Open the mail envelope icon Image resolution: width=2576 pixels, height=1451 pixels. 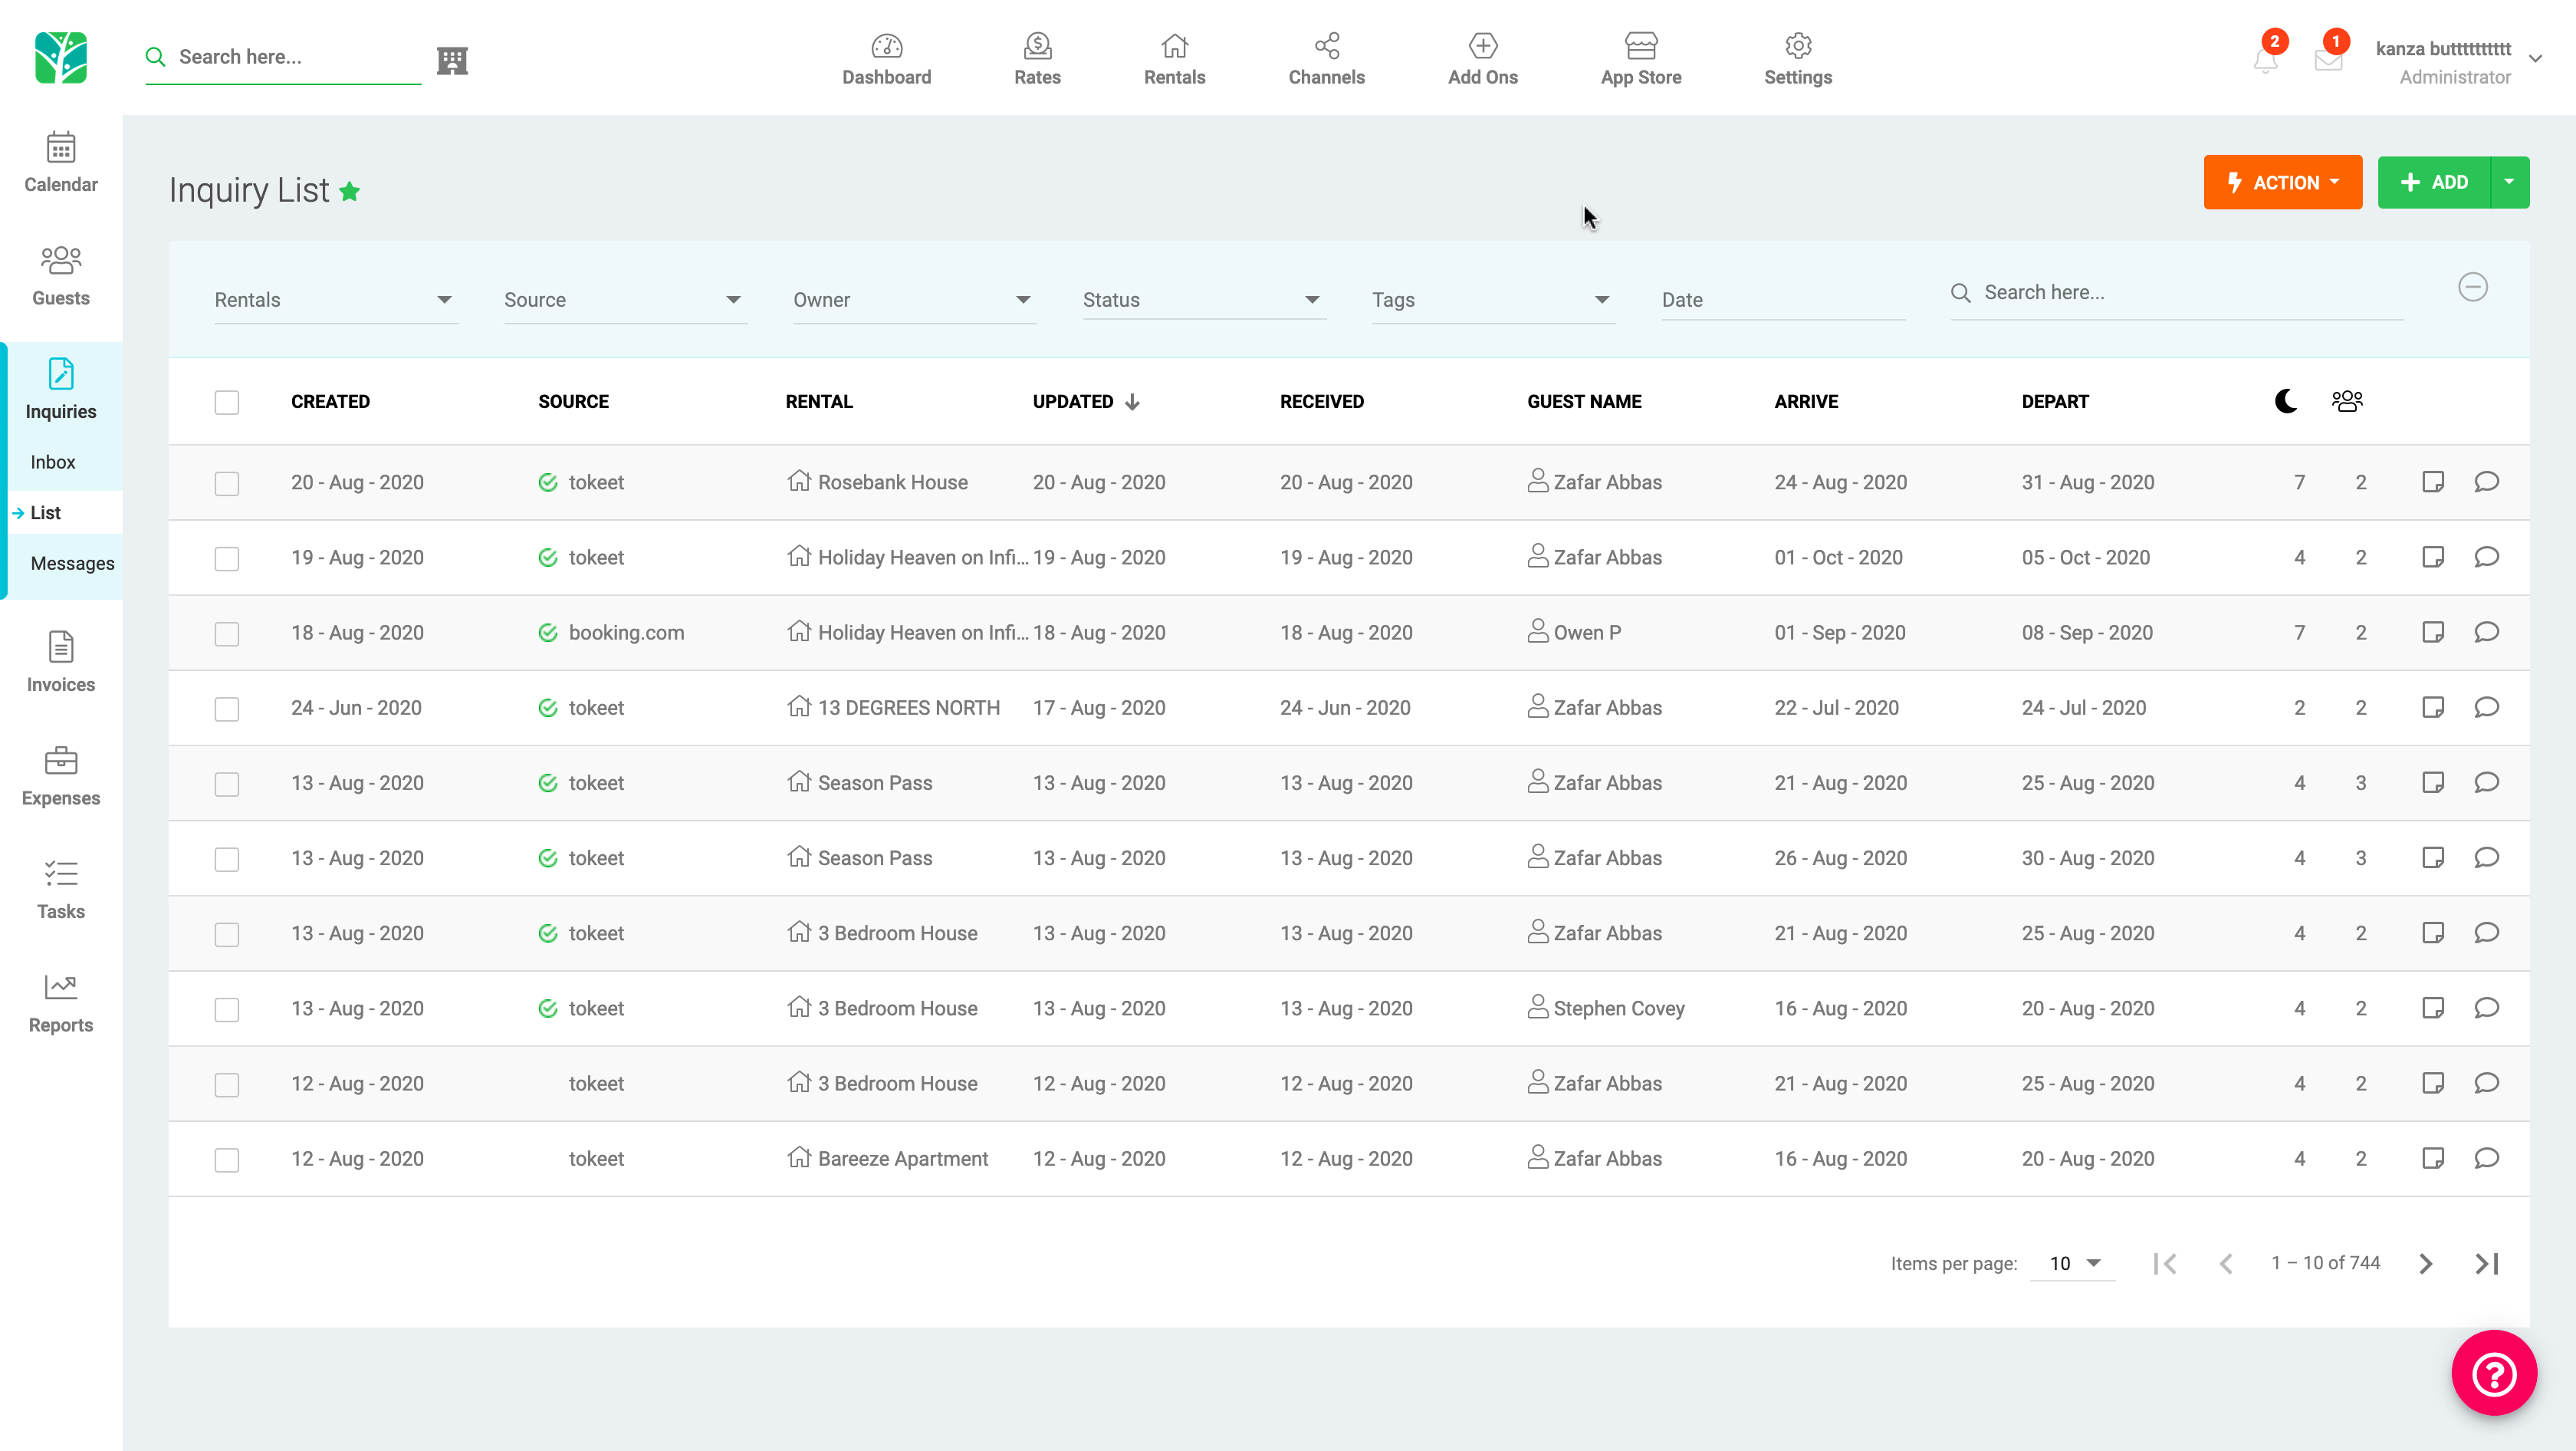click(2328, 61)
